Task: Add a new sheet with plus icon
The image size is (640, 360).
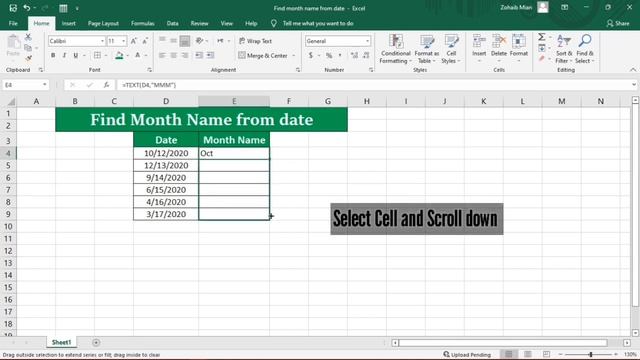Action: (96, 342)
